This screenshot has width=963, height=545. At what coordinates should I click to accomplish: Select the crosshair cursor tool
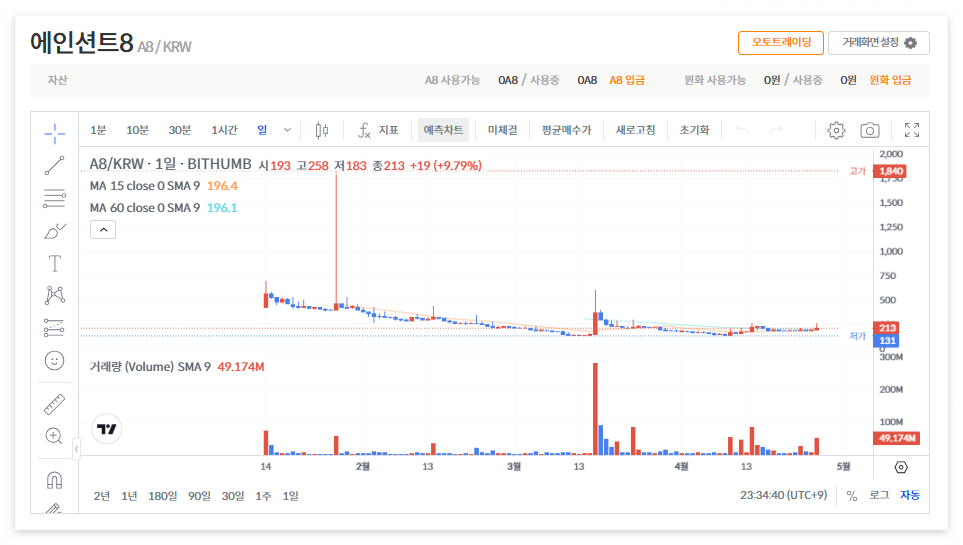pyautogui.click(x=55, y=133)
